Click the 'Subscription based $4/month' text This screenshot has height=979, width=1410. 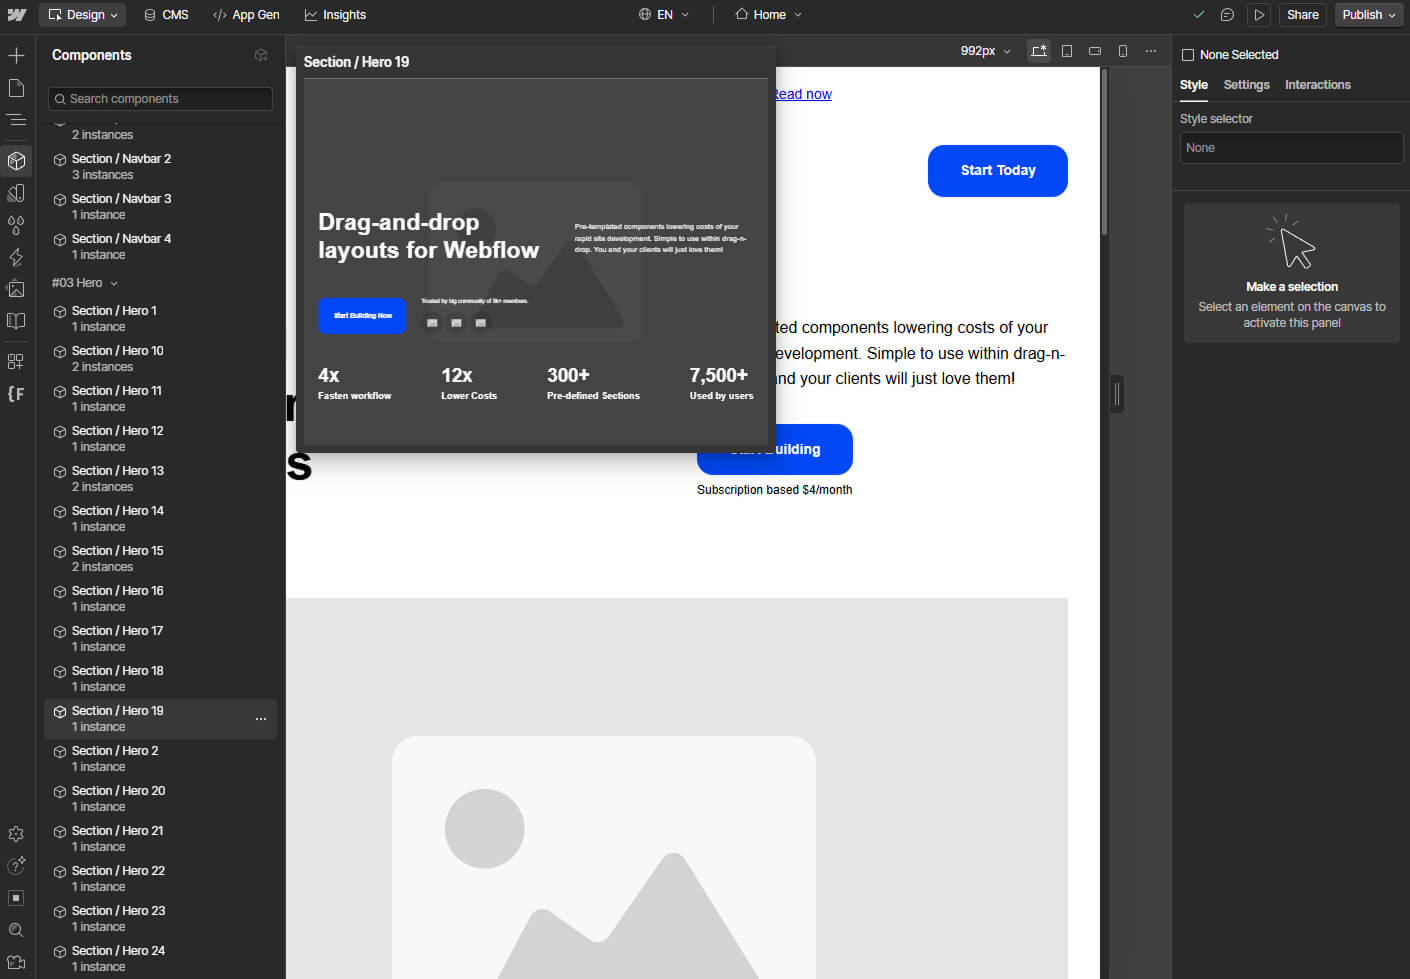[775, 490]
